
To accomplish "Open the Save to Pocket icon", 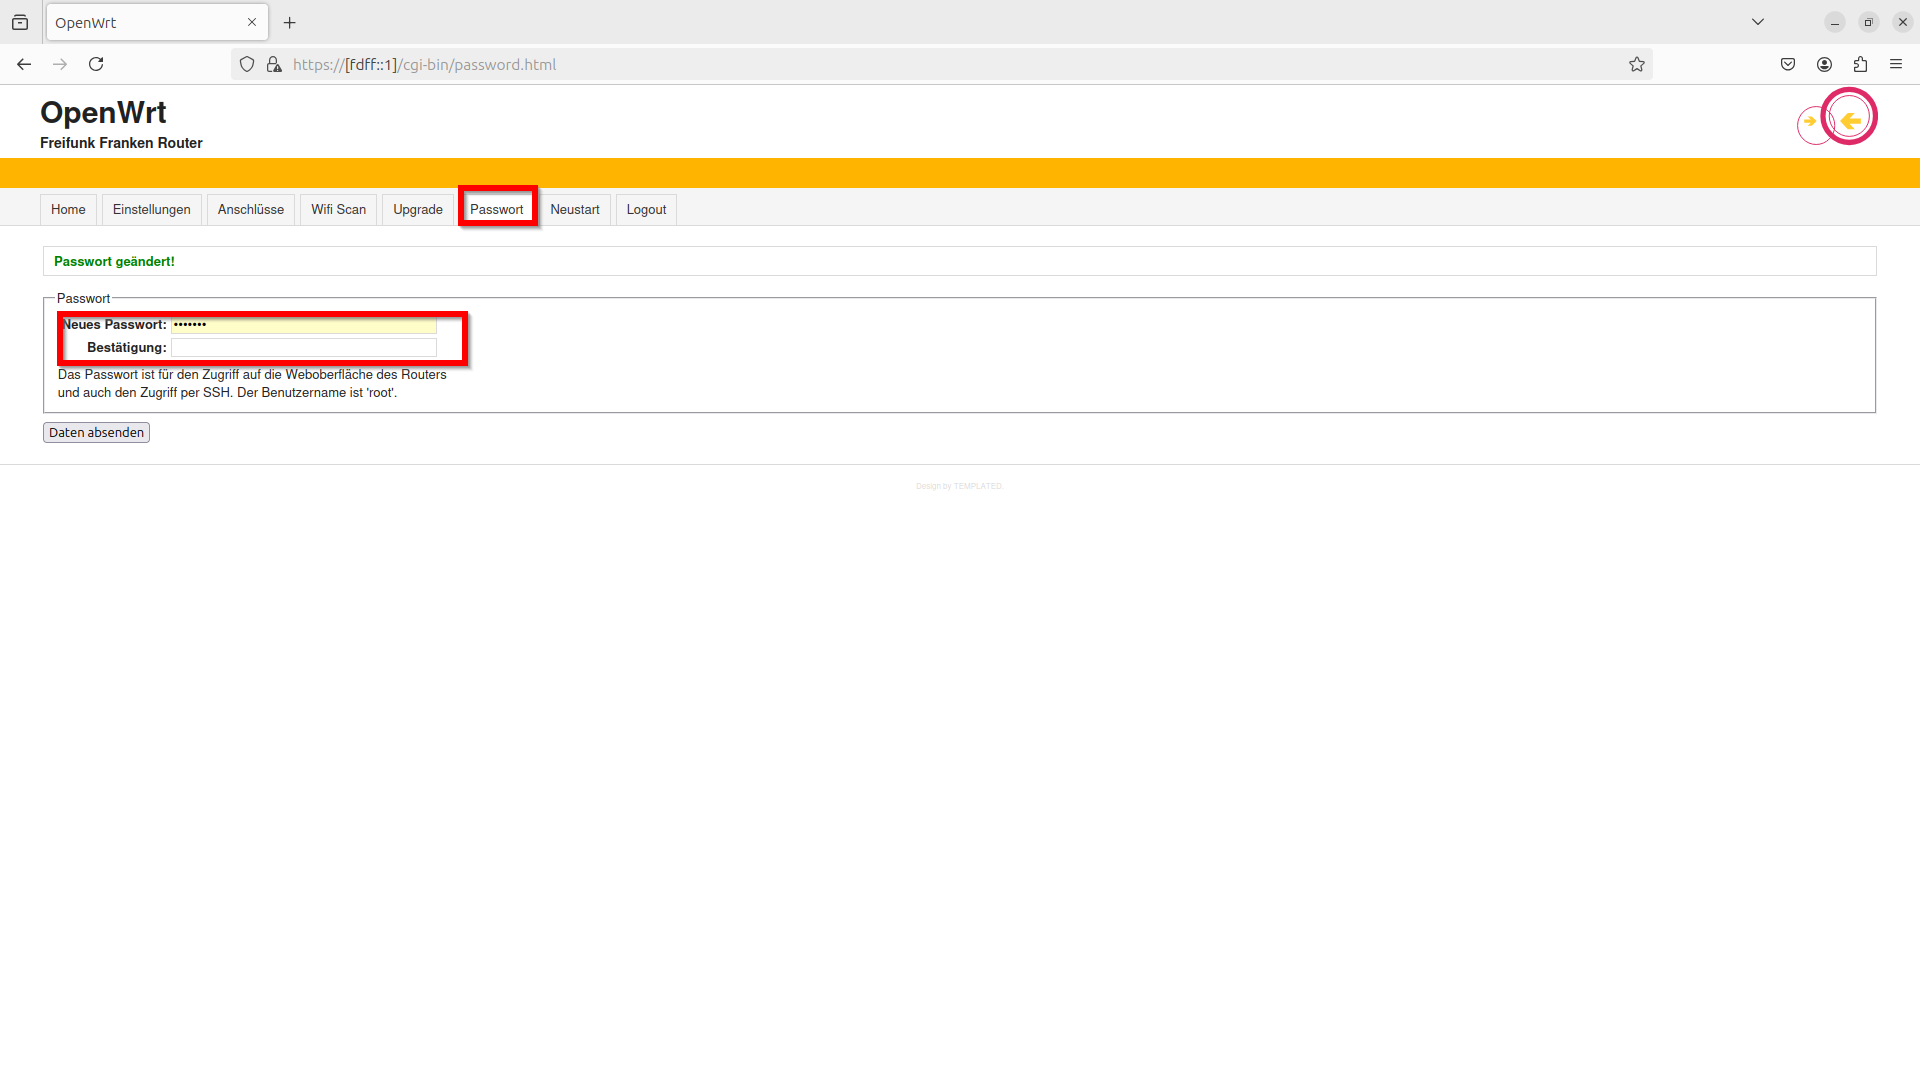I will (x=1788, y=64).
